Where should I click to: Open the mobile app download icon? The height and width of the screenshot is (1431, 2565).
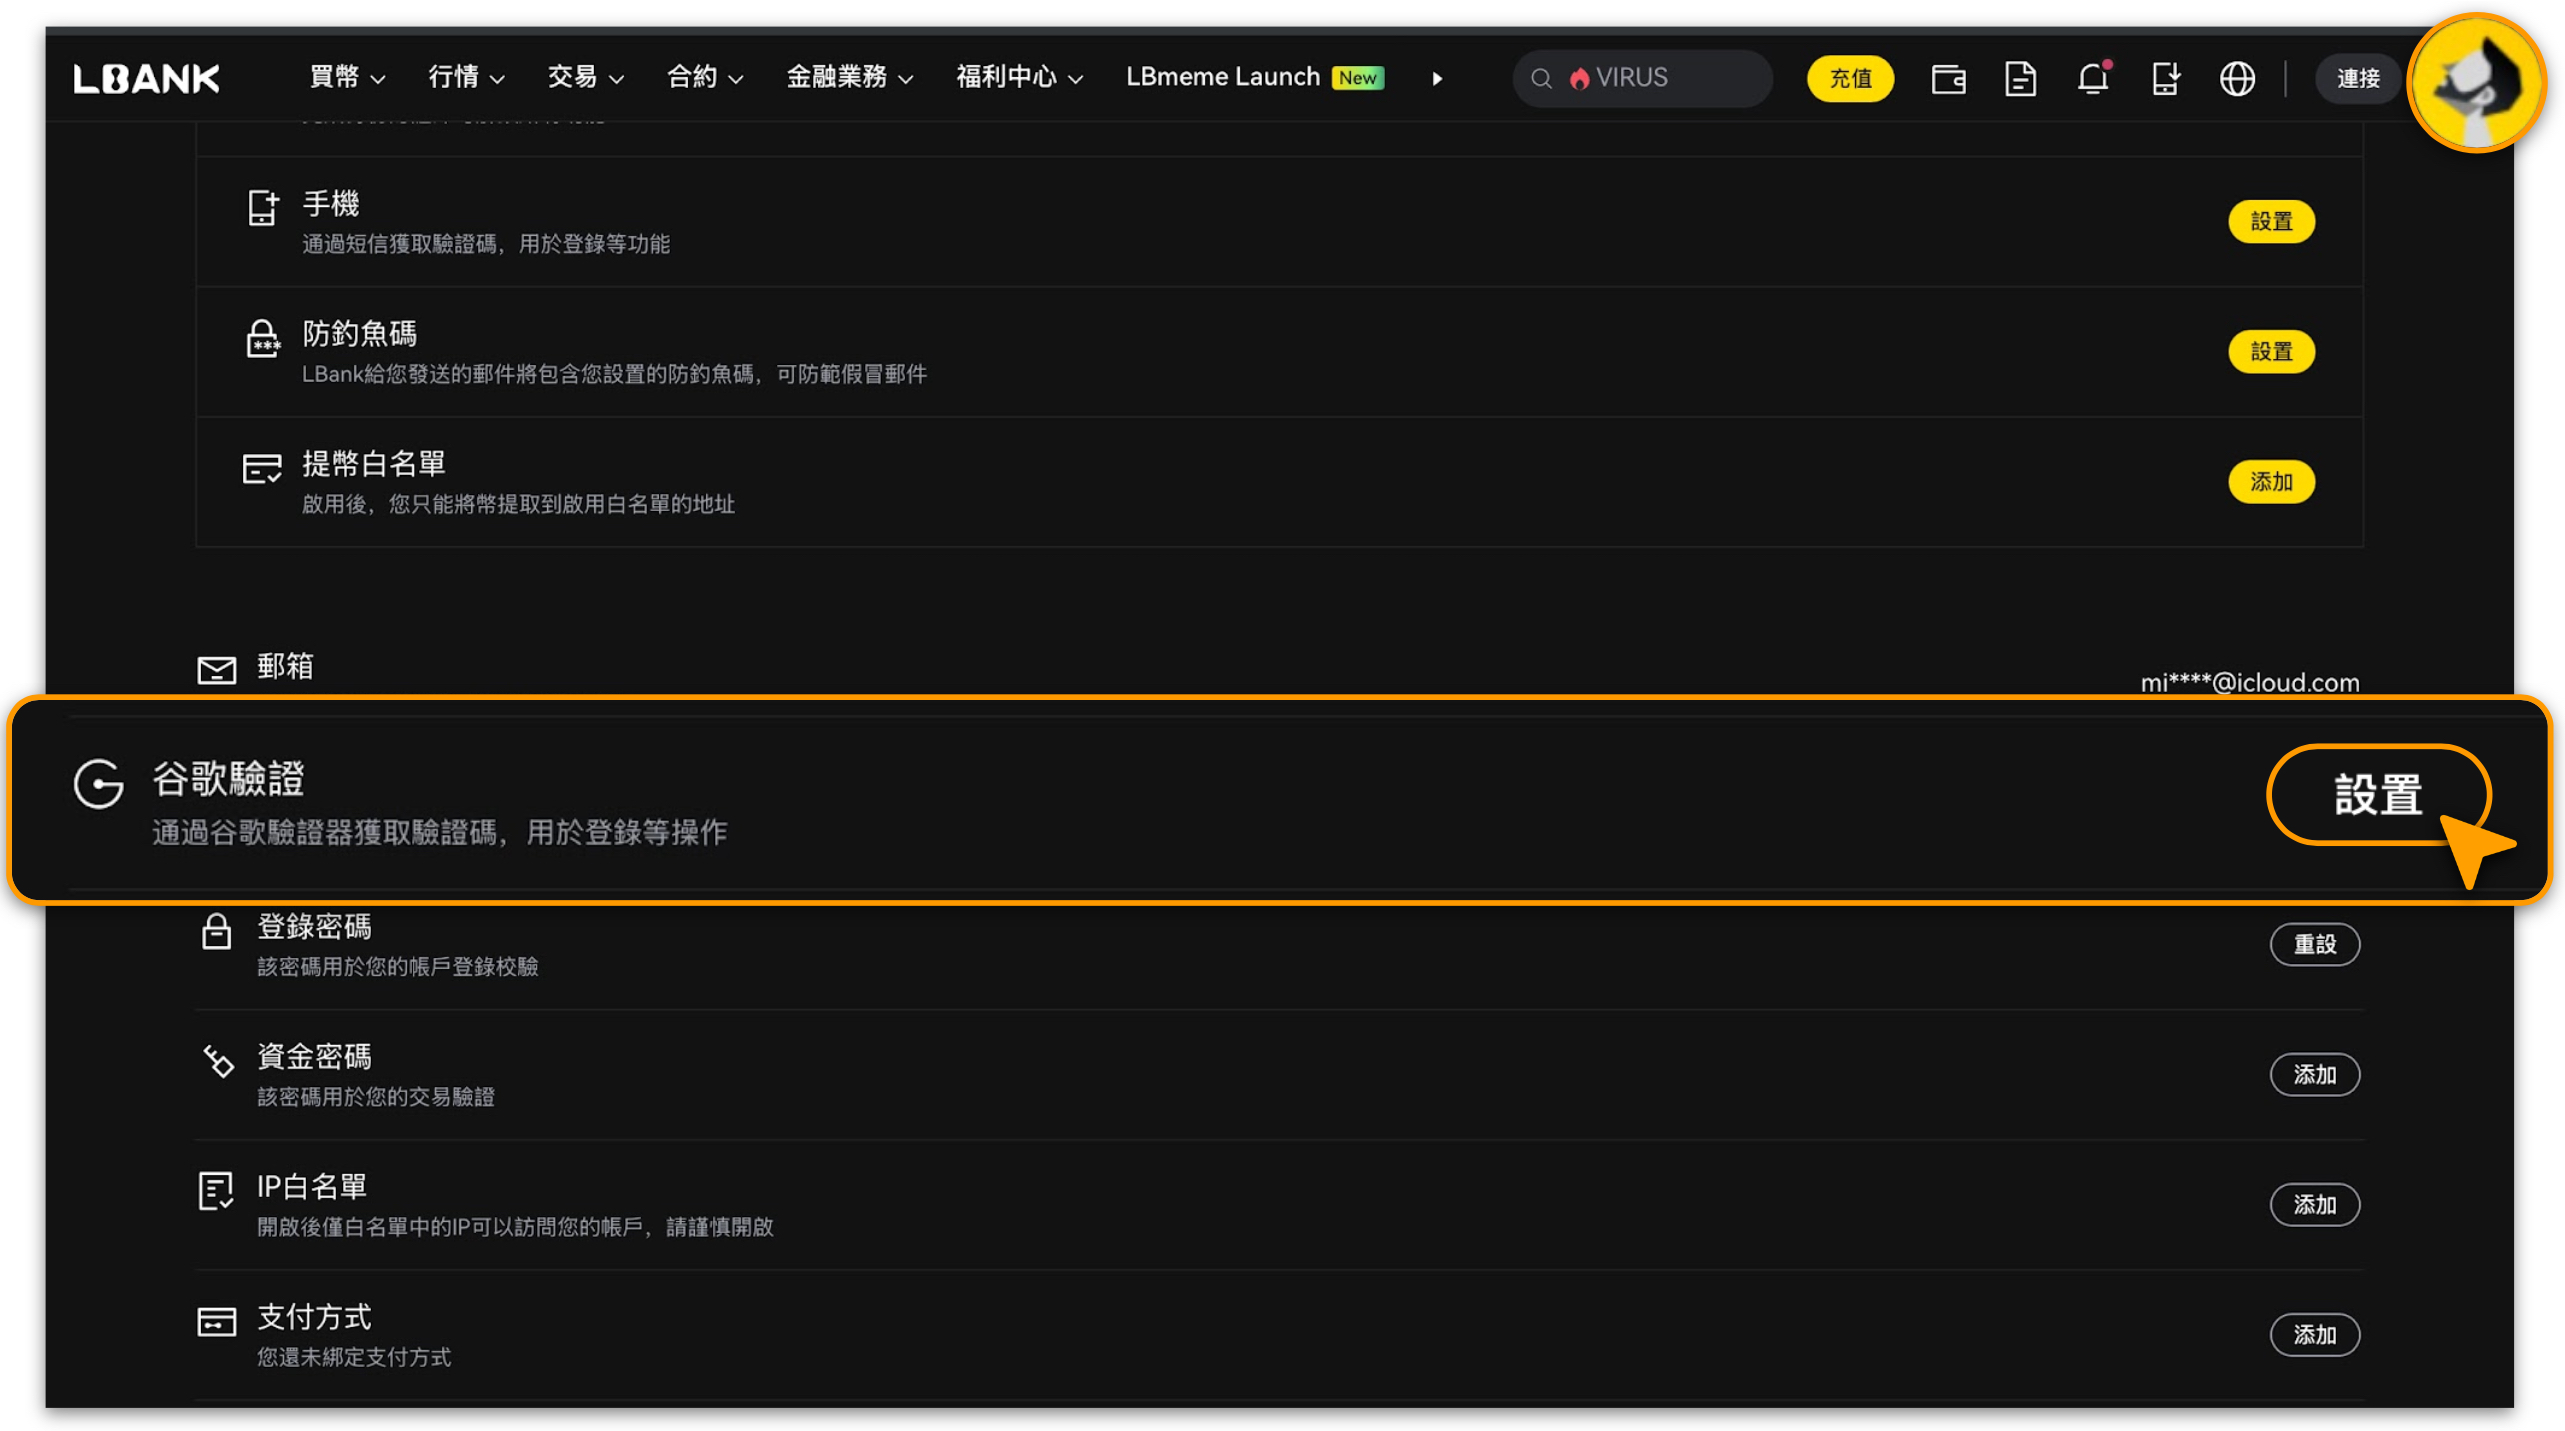(x=2165, y=78)
